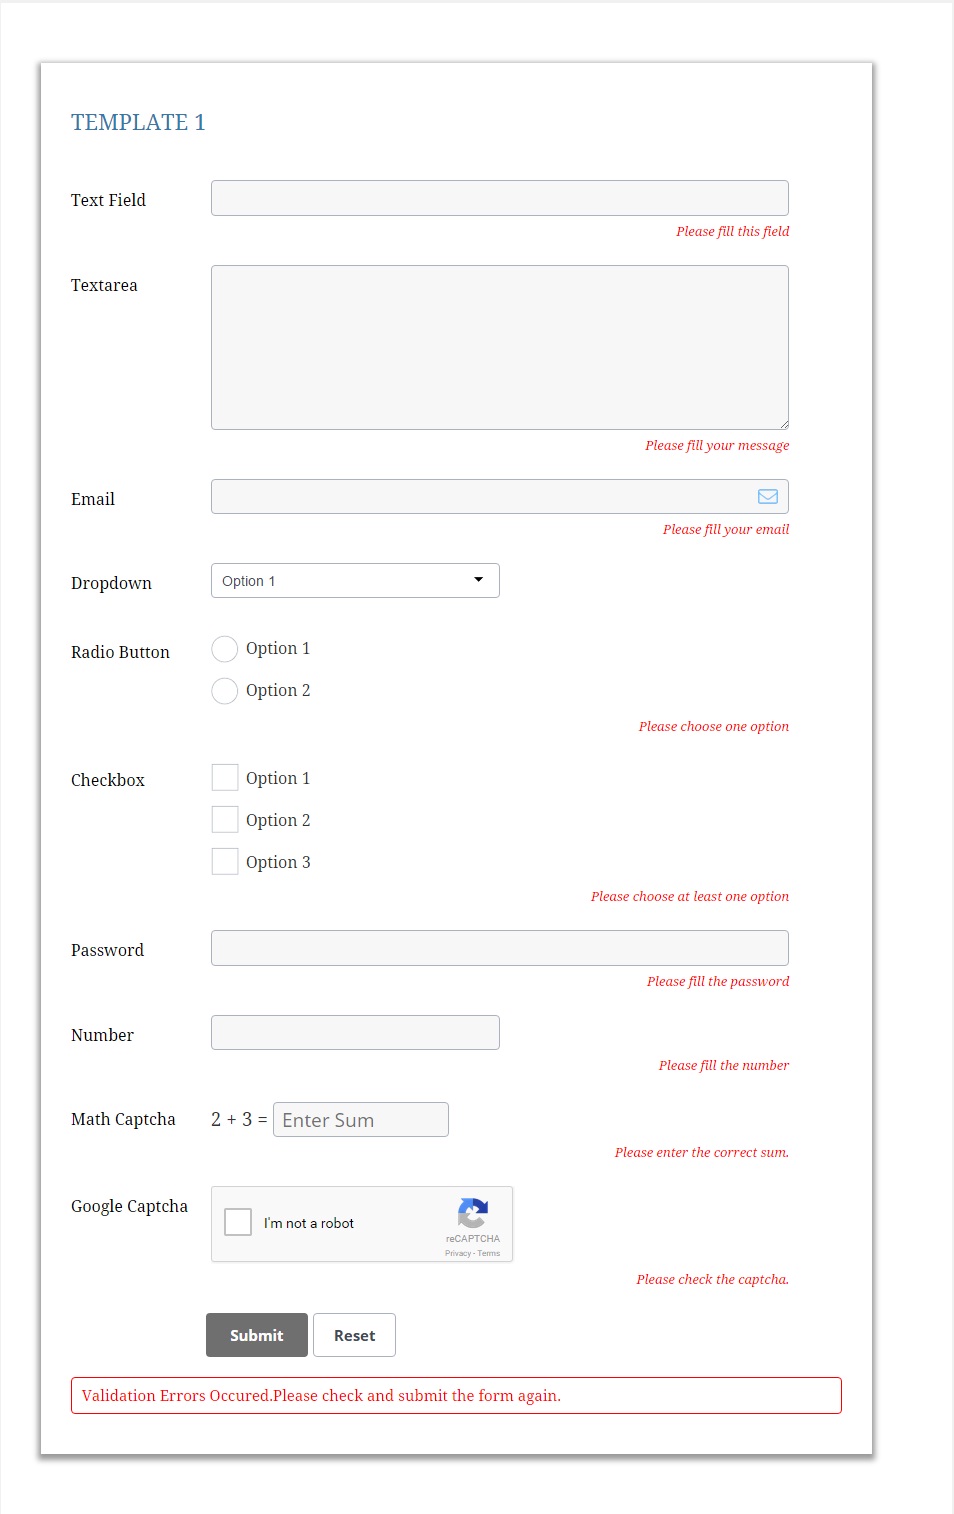Viewport: 954px width, 1514px height.
Task: Click the Dropdown arrow caret
Action: click(478, 580)
